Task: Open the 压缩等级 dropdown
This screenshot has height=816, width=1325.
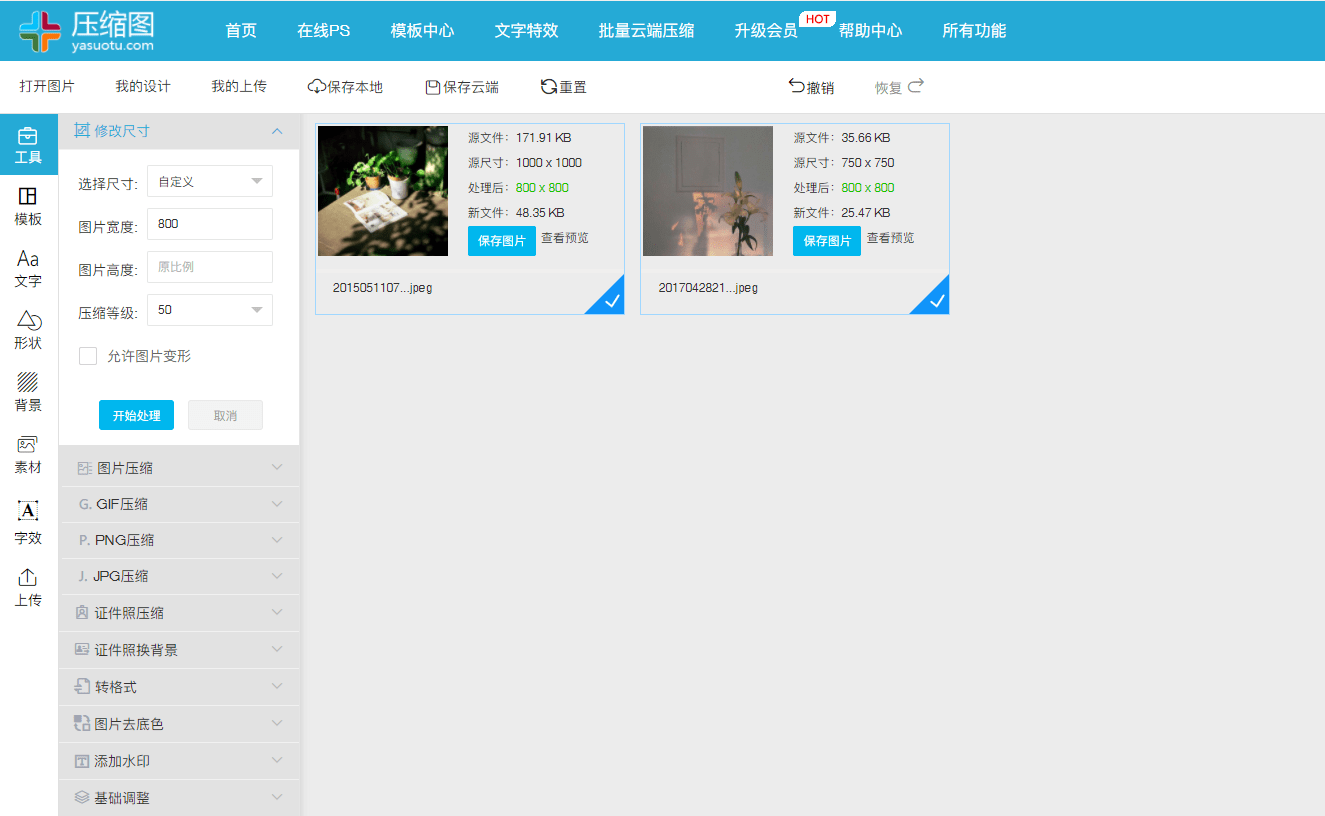Action: coord(209,310)
